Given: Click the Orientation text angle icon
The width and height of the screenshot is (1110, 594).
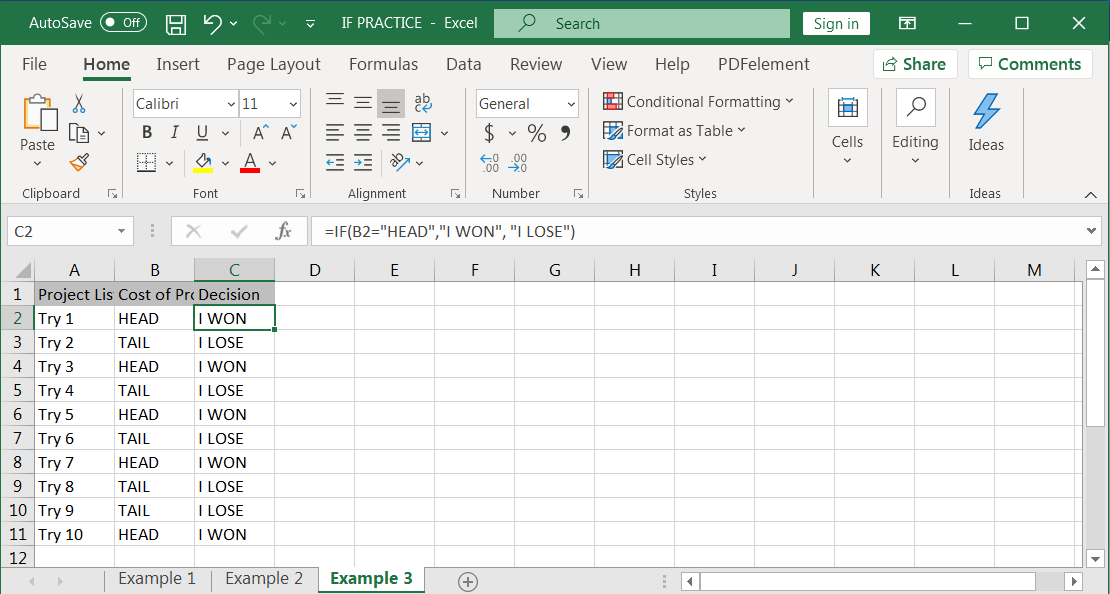Looking at the screenshot, I should tap(400, 163).
